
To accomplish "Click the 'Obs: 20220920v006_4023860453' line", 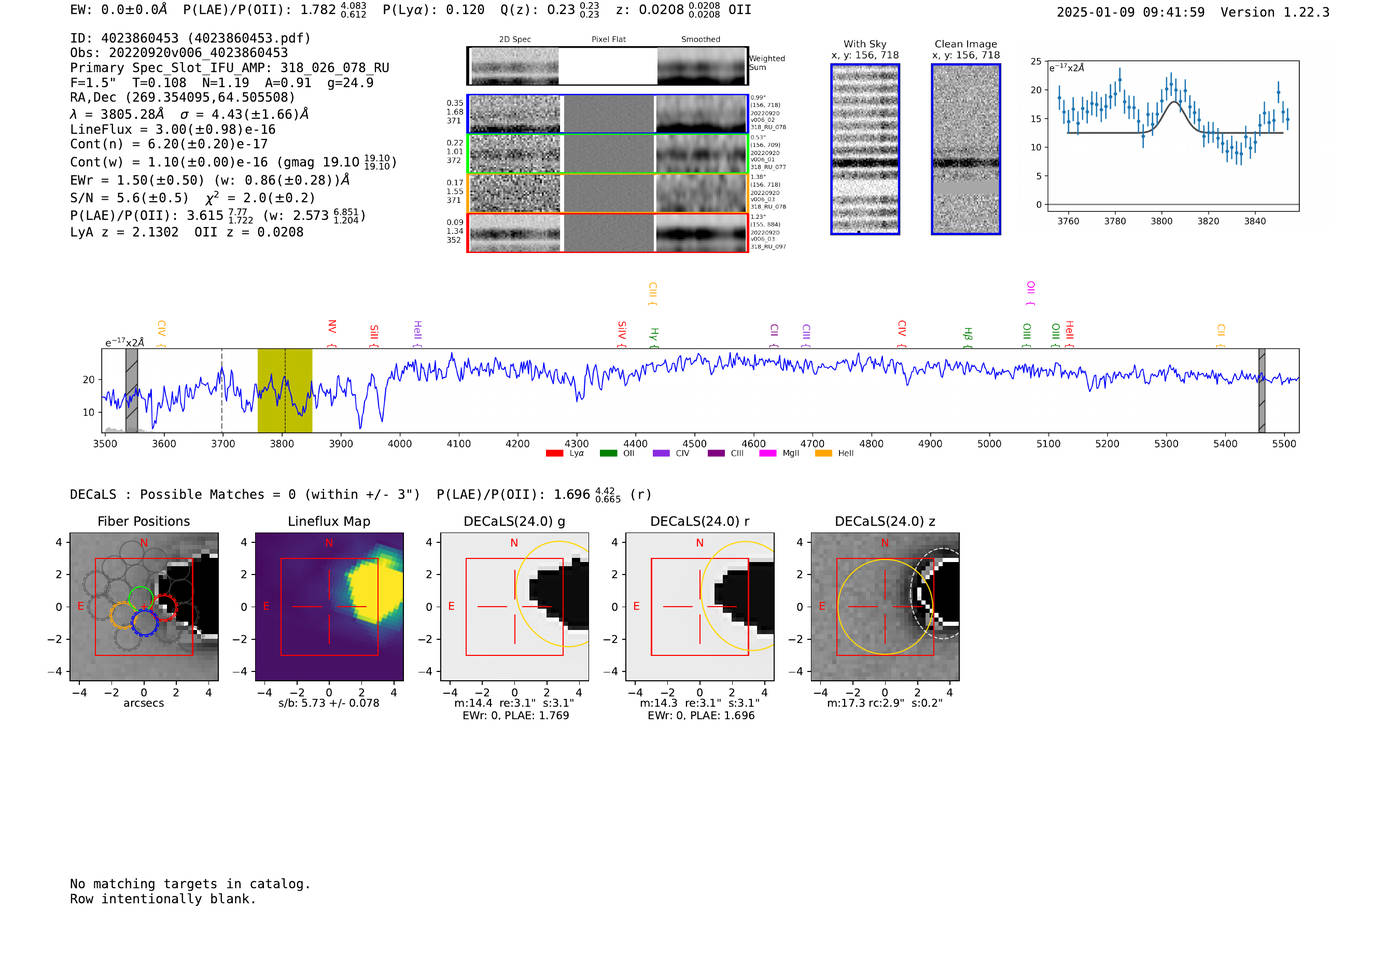I will tap(179, 53).
